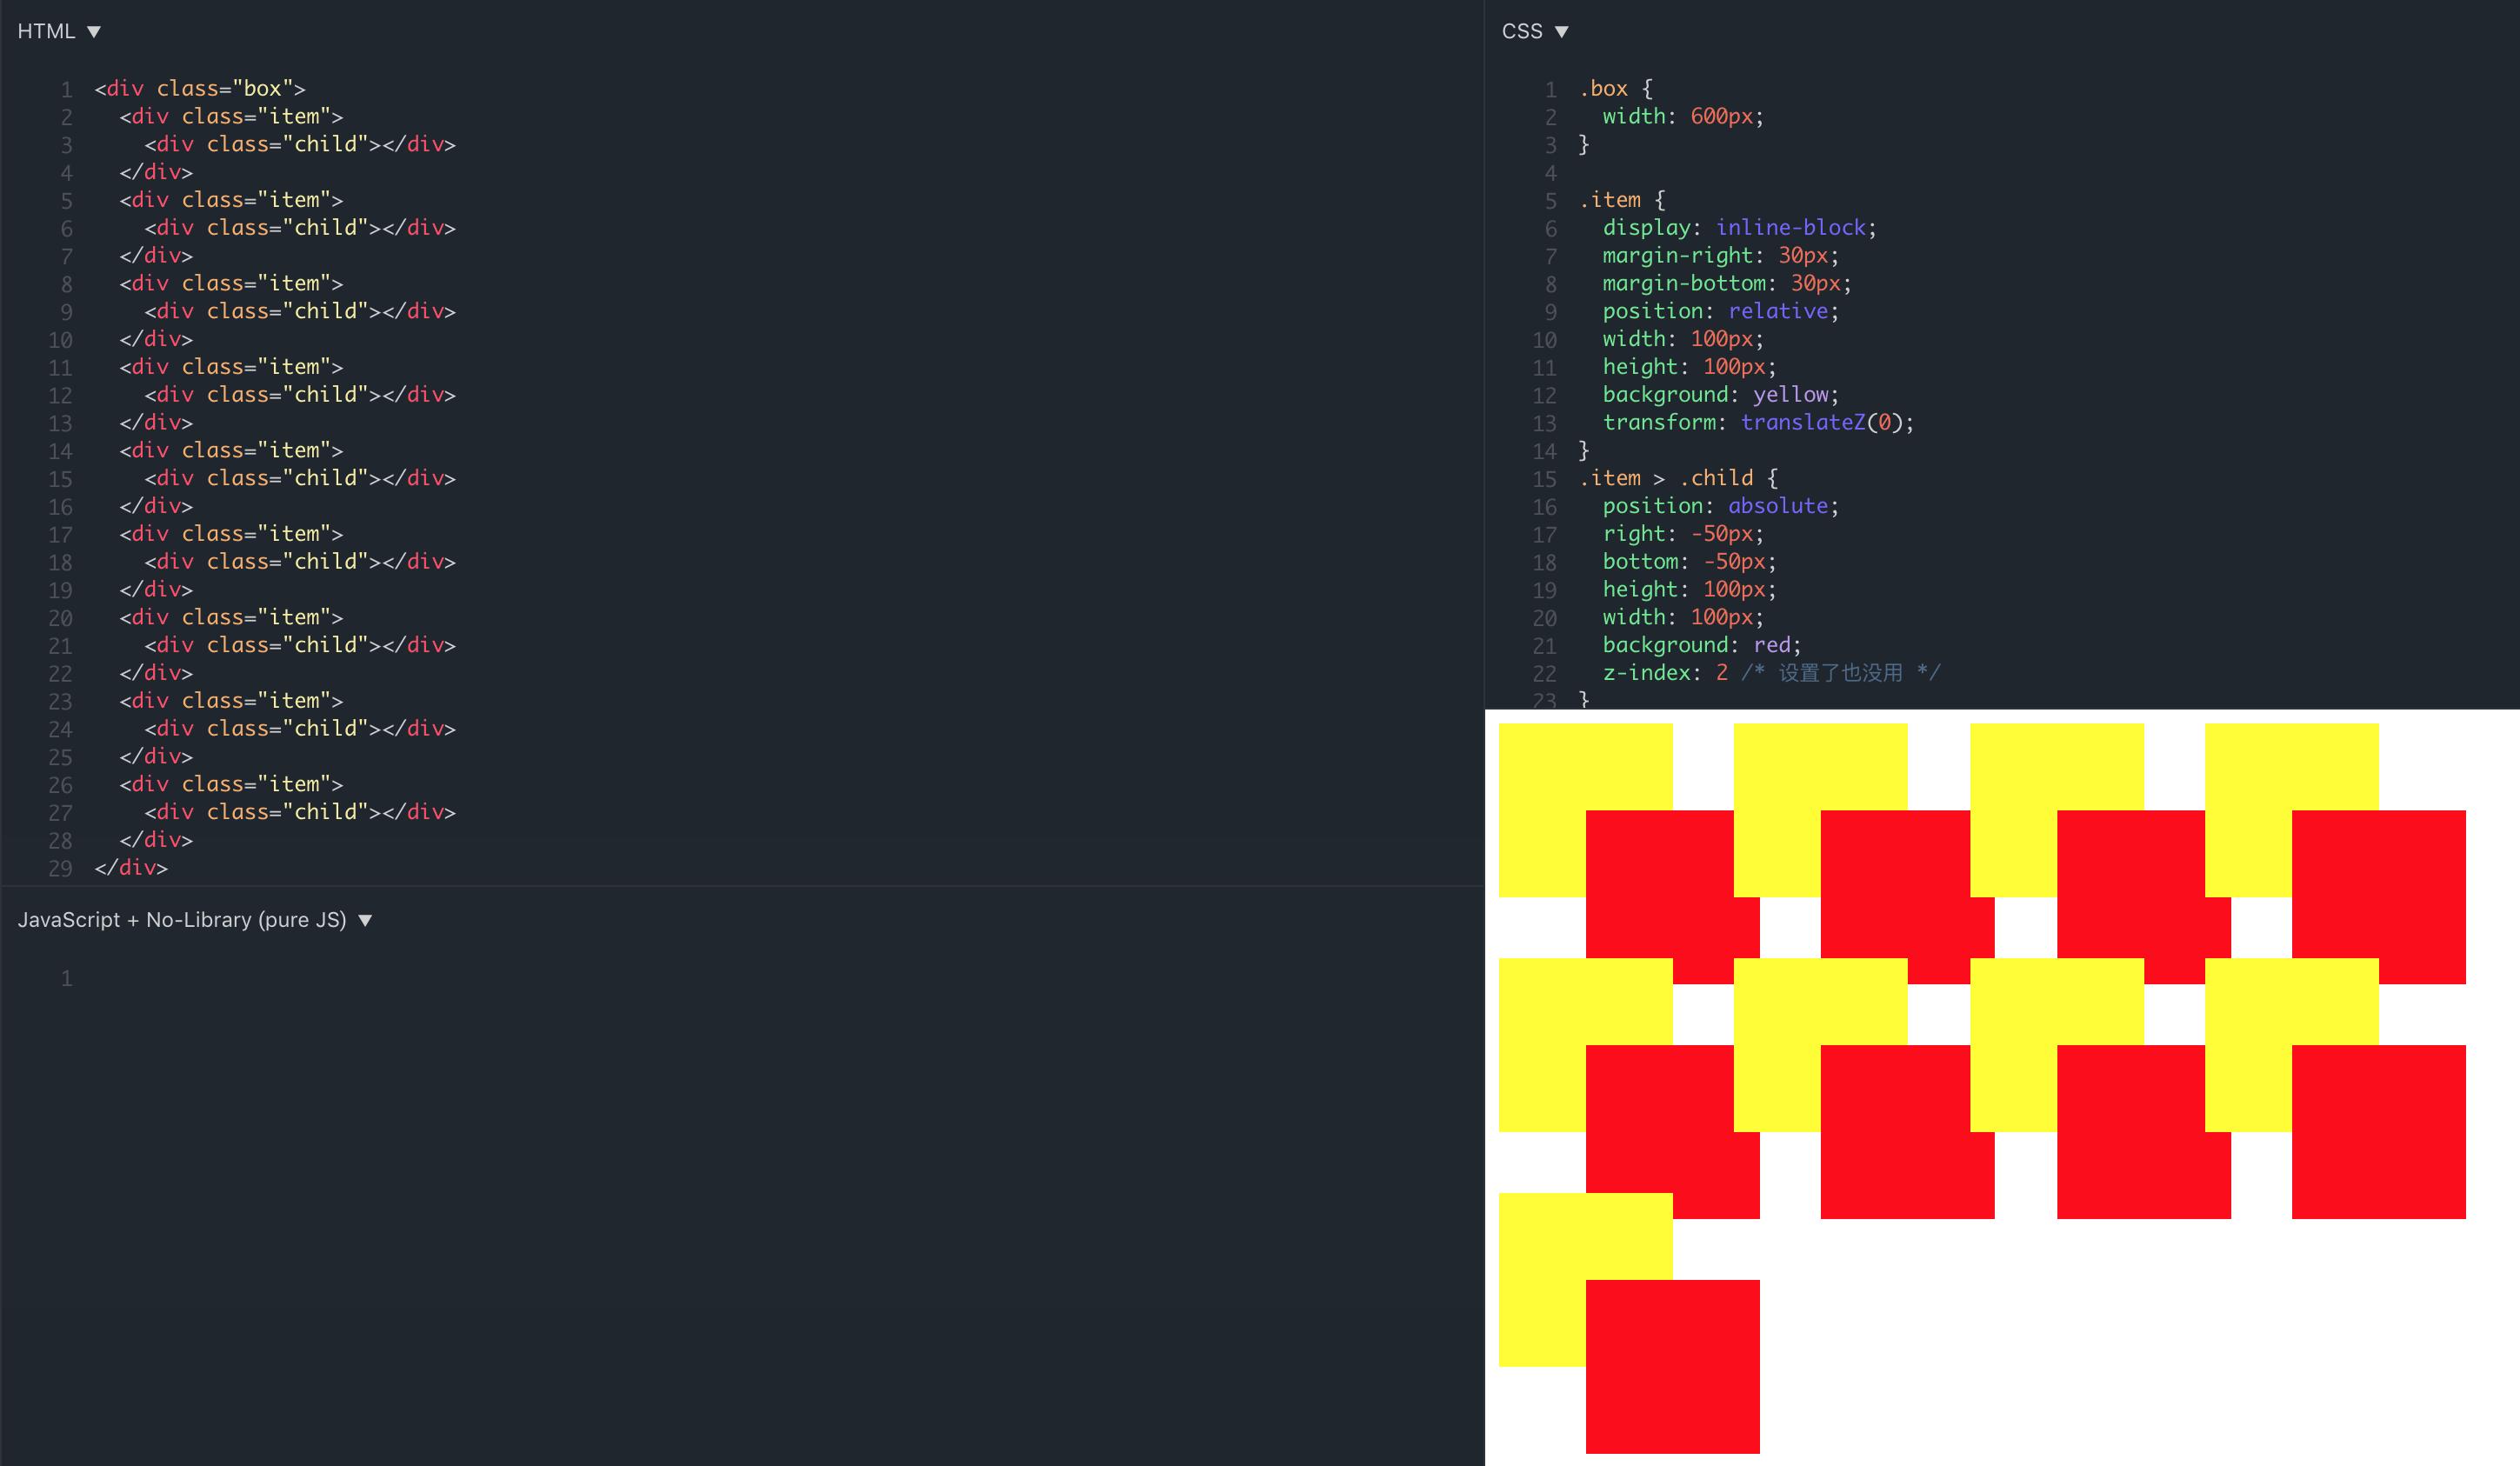
Task: Collapse the HTML panel via its dropdown arrow
Action: coord(96,31)
